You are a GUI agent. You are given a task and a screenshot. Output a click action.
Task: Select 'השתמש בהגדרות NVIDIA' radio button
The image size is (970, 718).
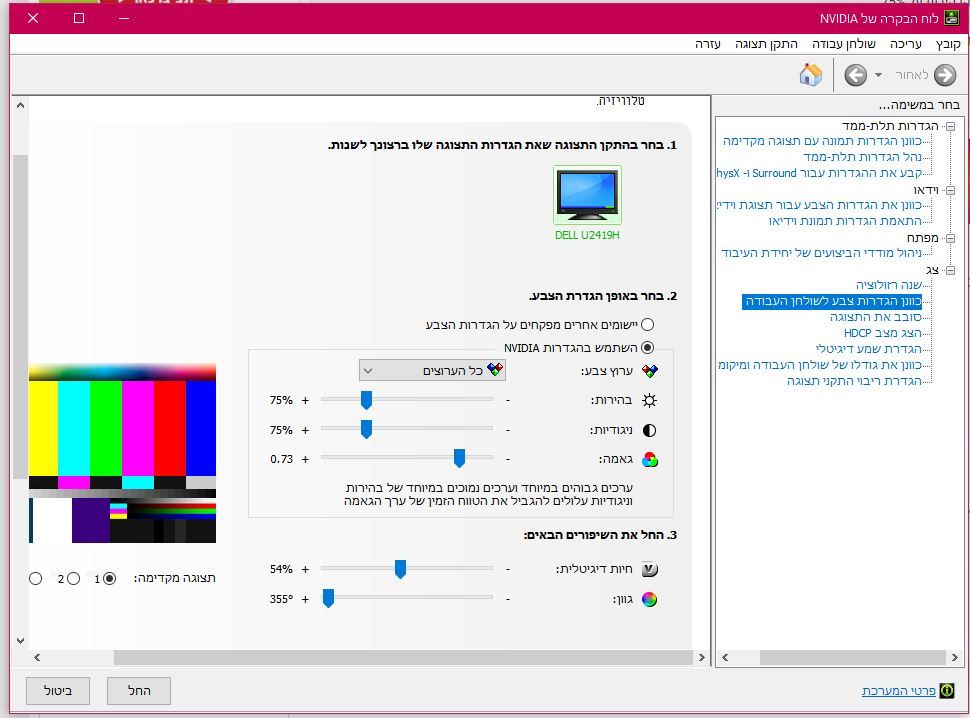[x=647, y=348]
